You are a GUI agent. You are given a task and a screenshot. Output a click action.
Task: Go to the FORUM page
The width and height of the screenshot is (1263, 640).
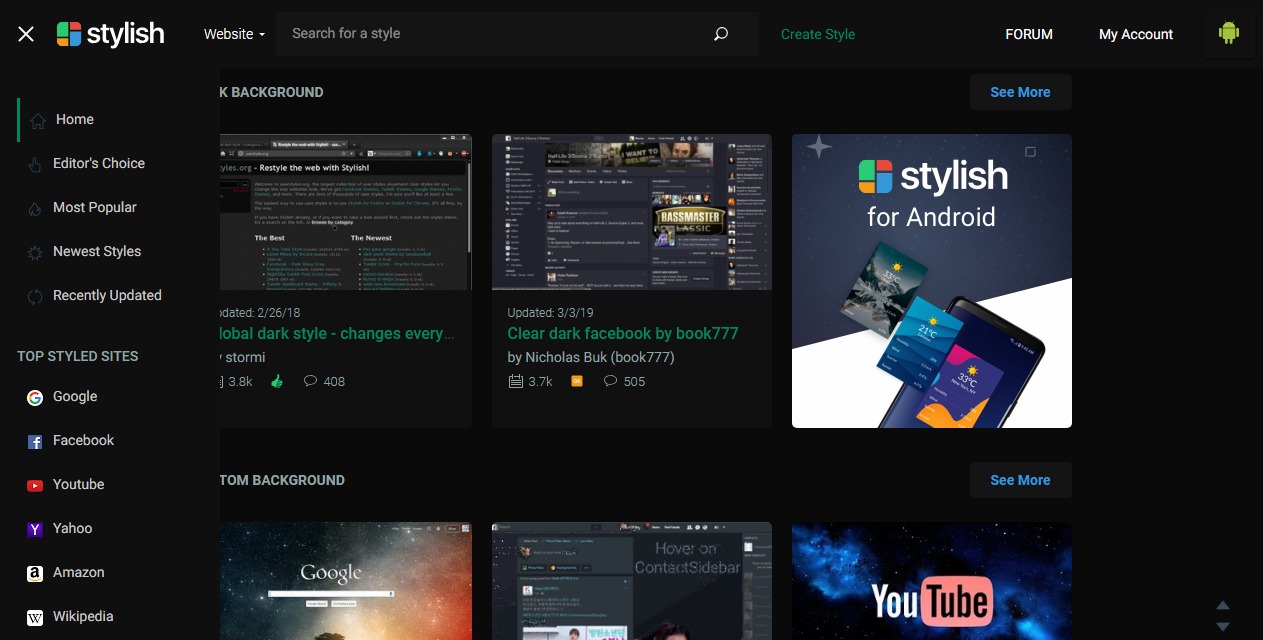click(1029, 34)
